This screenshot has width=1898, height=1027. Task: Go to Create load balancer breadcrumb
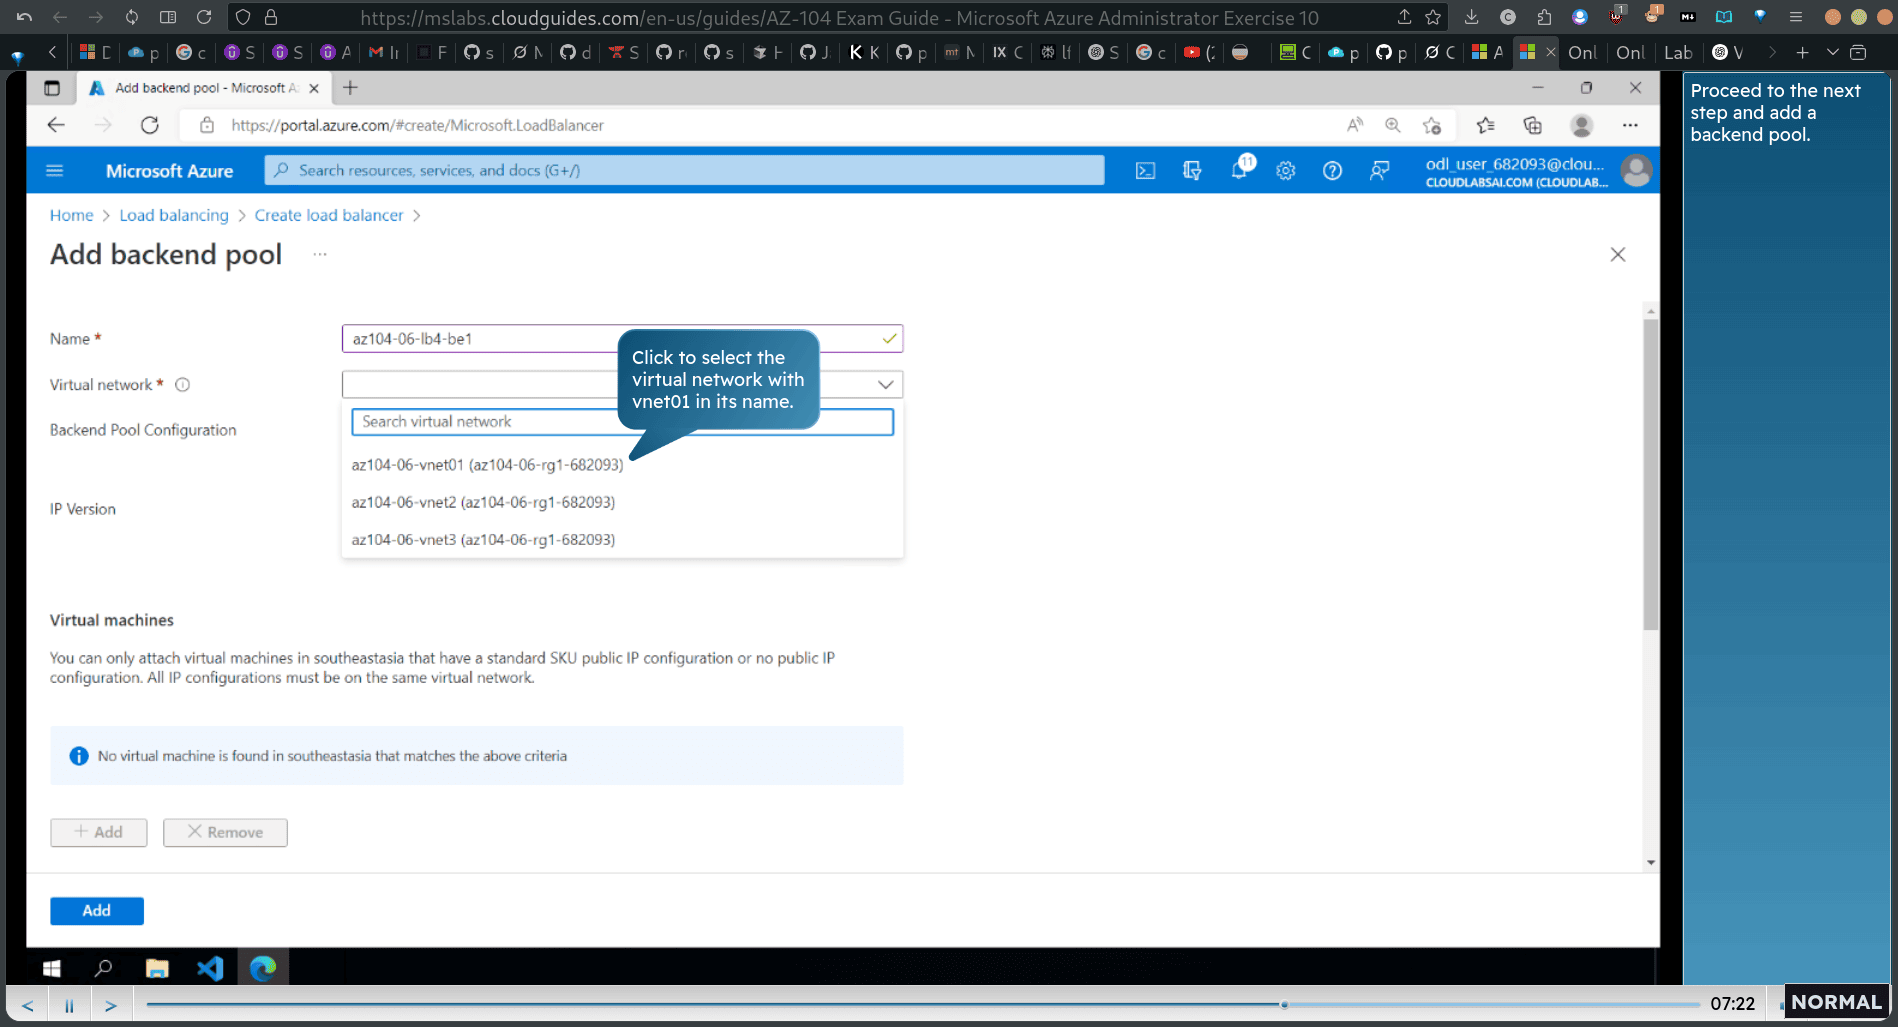click(x=329, y=215)
